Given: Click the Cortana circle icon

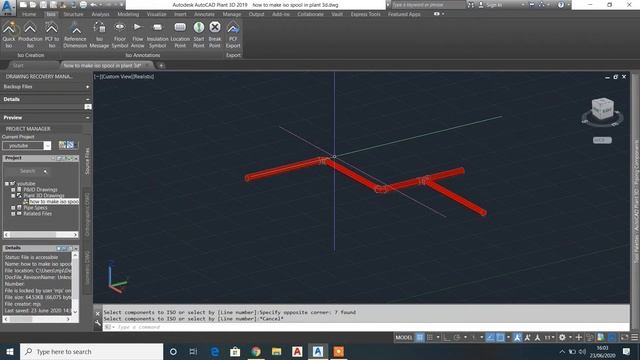Looking at the screenshot, I should [173, 351].
